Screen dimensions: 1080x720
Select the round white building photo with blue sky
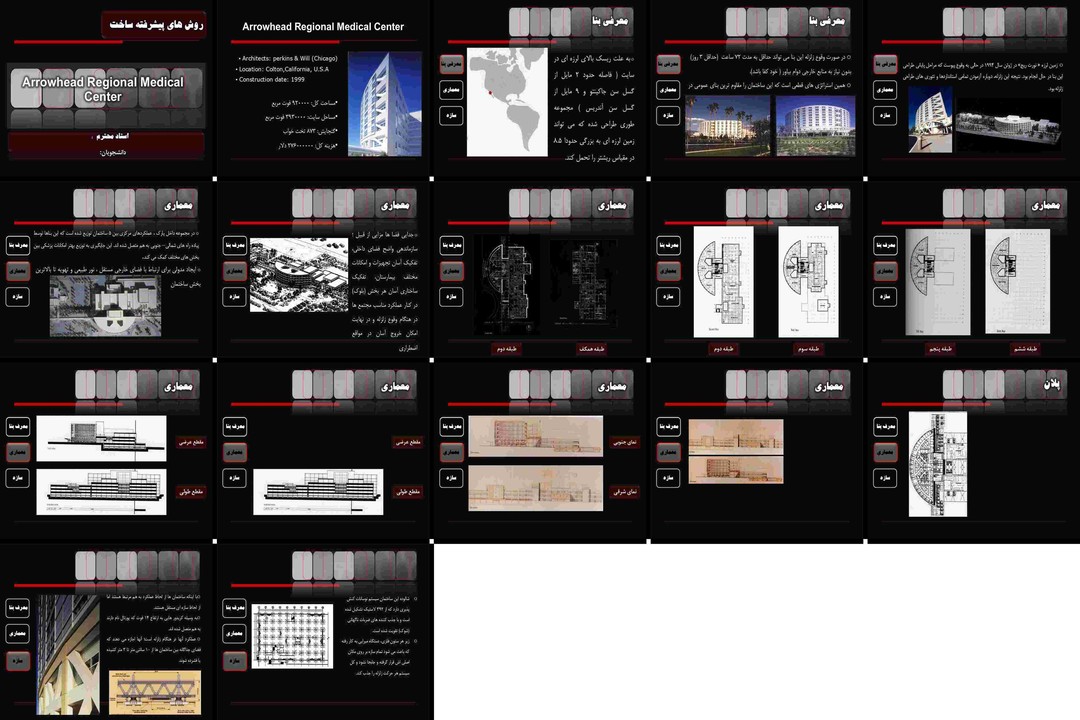point(816,125)
